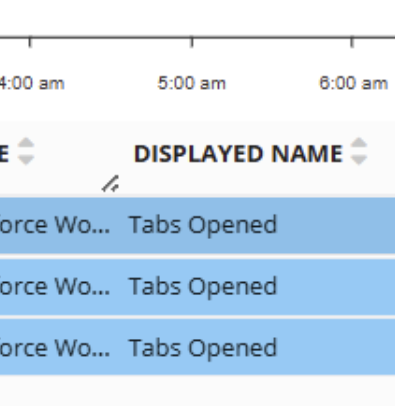Screen dimensions: 395x406
Task: Click truncated "orce Wo..." cell in second row
Action: pos(55,287)
